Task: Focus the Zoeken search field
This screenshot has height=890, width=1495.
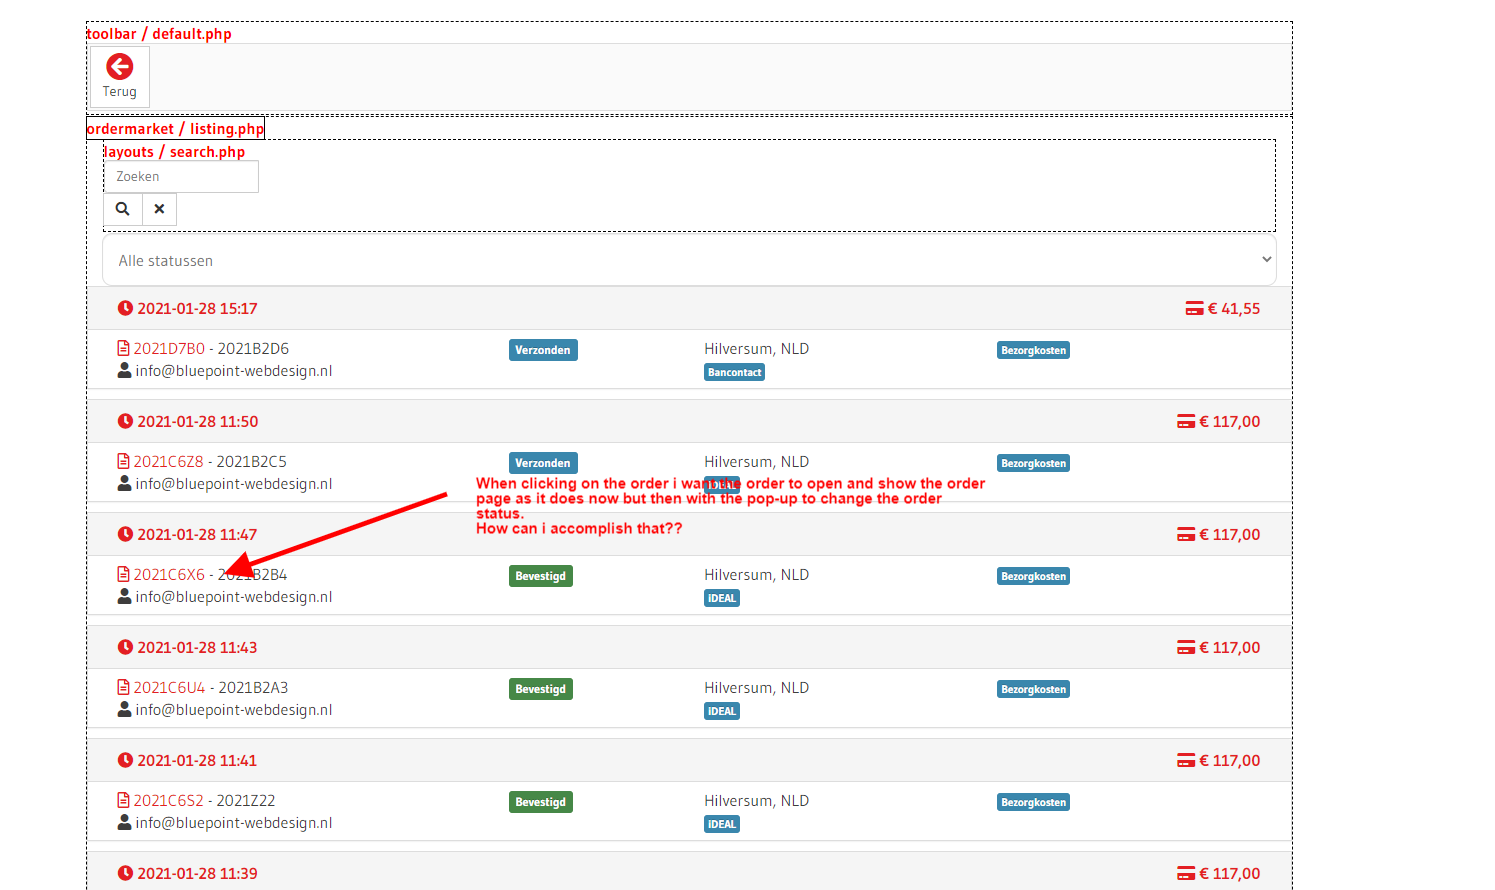Action: click(x=181, y=176)
